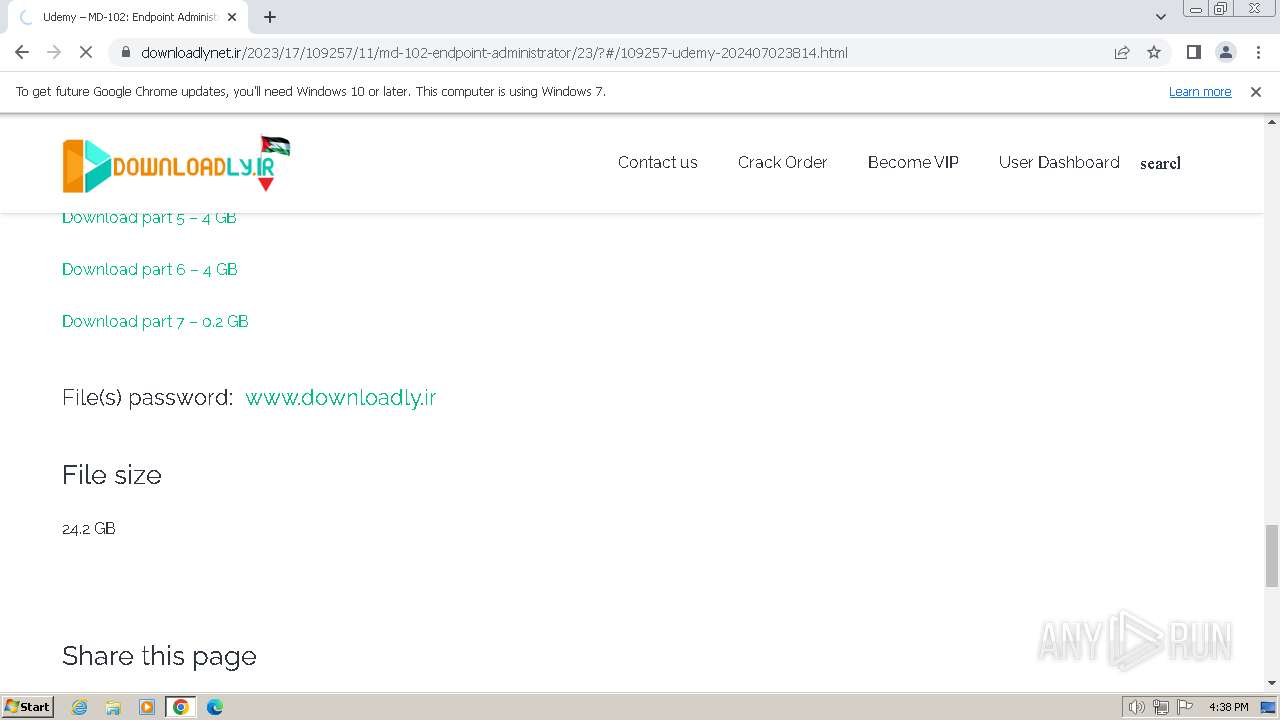
Task: Click the network icon in system tray
Action: (1161, 707)
